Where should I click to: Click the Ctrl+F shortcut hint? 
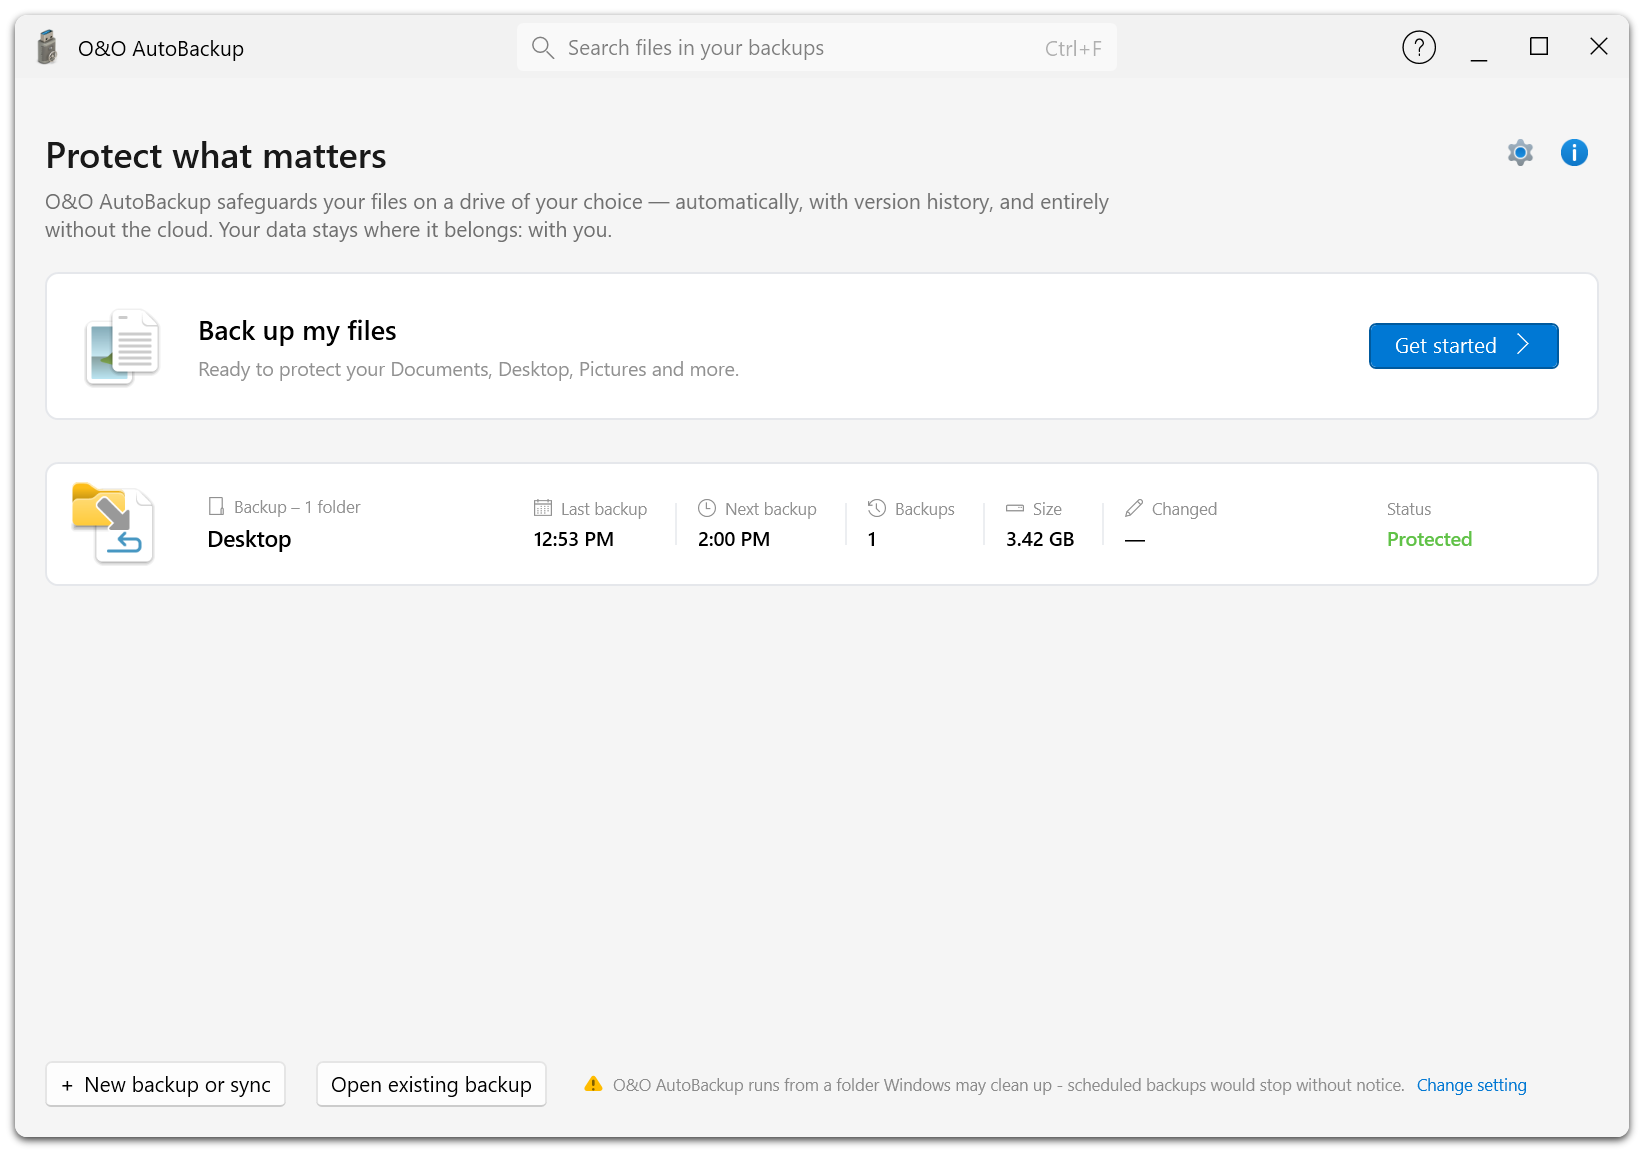coord(1073,48)
